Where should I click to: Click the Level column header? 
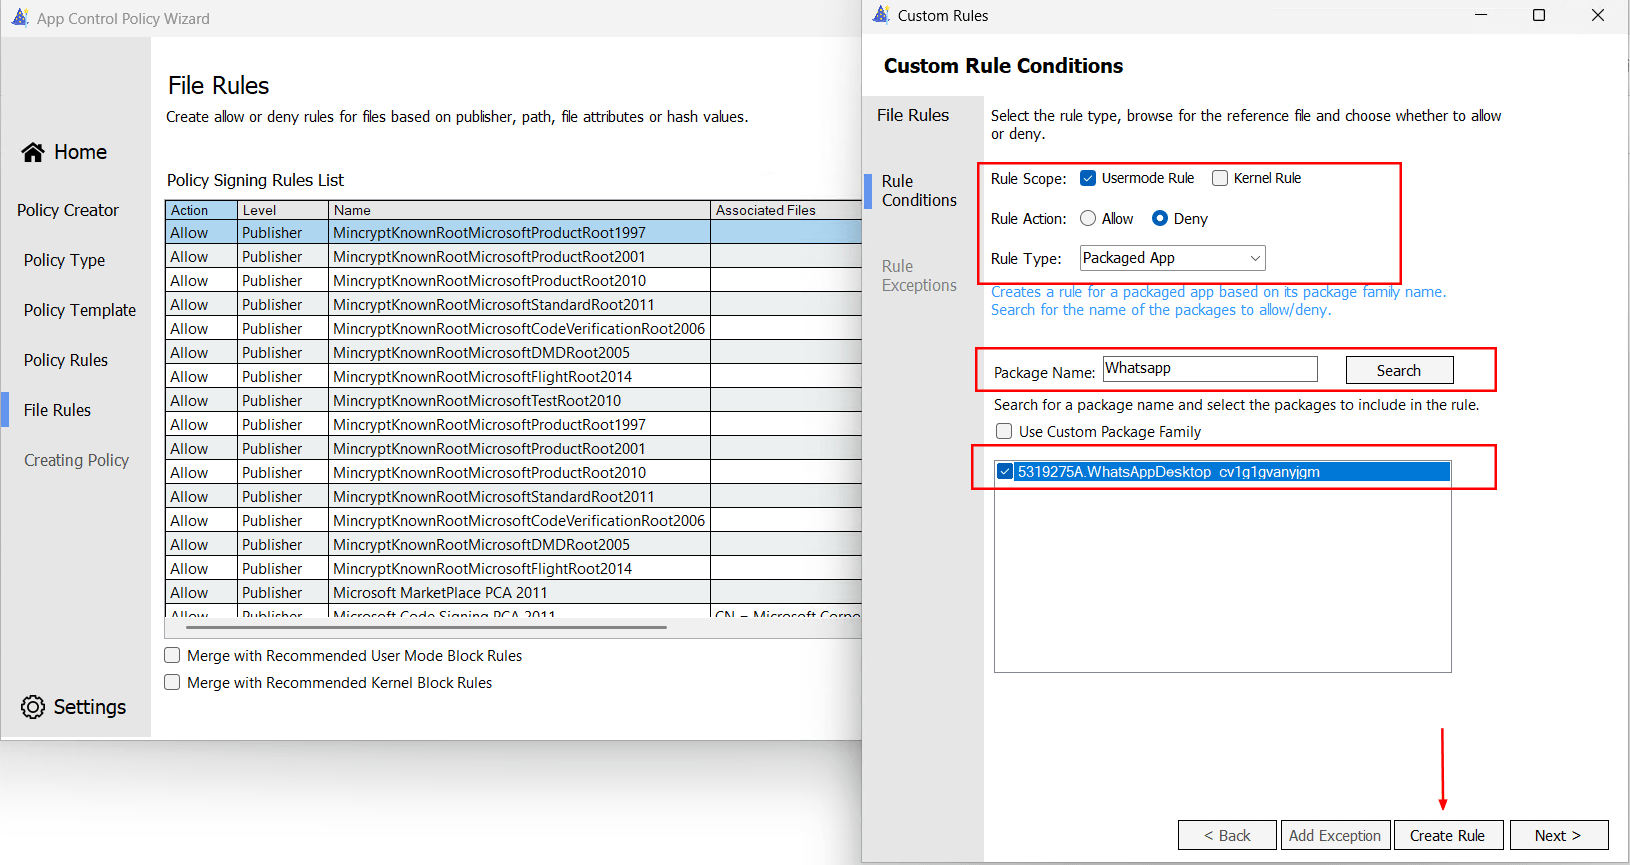tap(283, 210)
